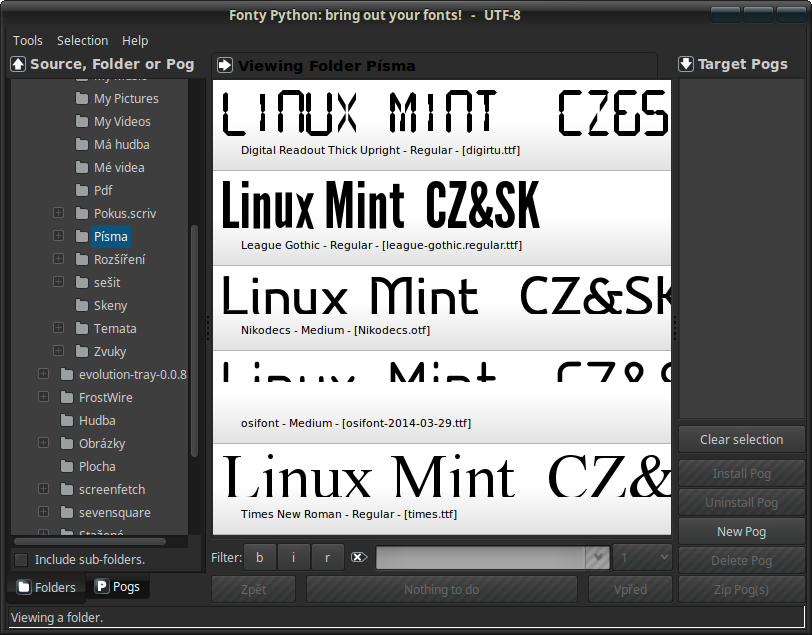This screenshot has width=812, height=635.
Task: Click the Delete Pog button
Action: pos(742,561)
